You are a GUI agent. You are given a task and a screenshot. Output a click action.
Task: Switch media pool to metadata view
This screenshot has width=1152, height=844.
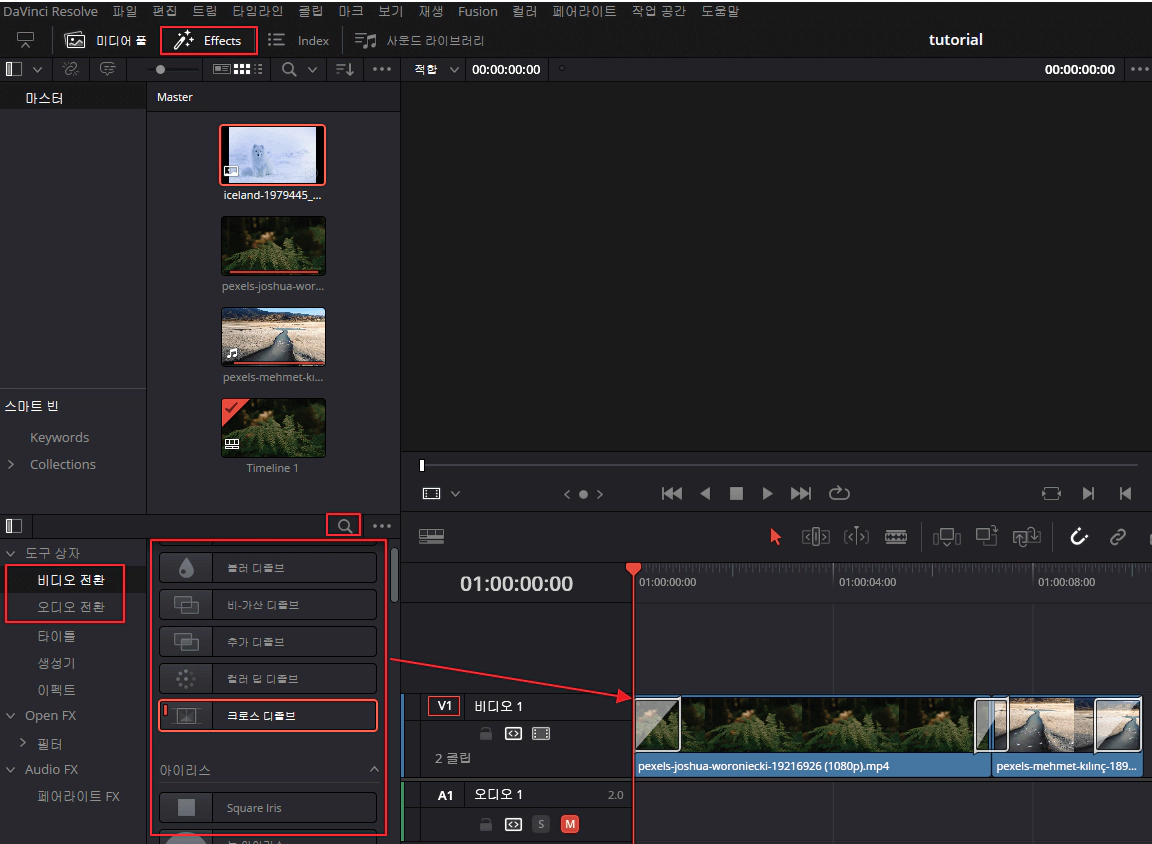click(222, 69)
